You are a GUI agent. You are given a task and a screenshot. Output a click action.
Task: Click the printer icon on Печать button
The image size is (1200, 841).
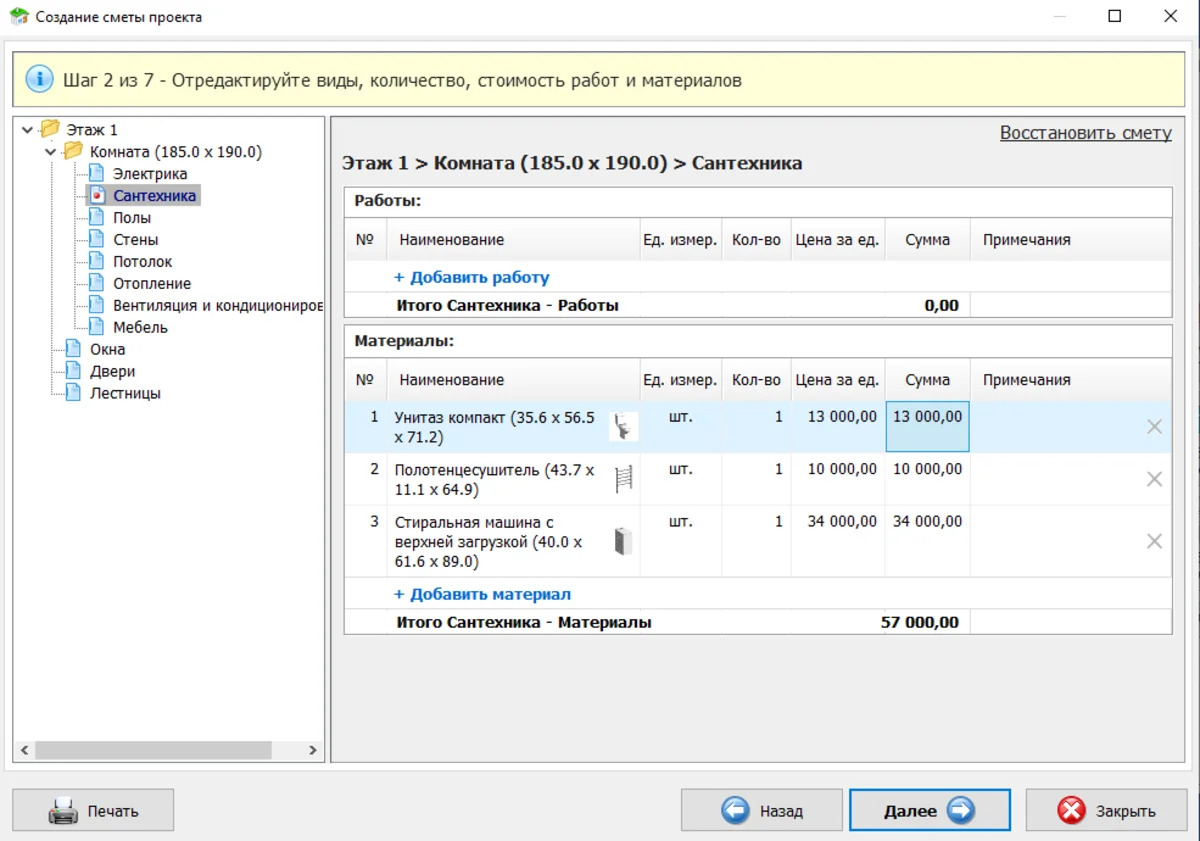coord(63,811)
